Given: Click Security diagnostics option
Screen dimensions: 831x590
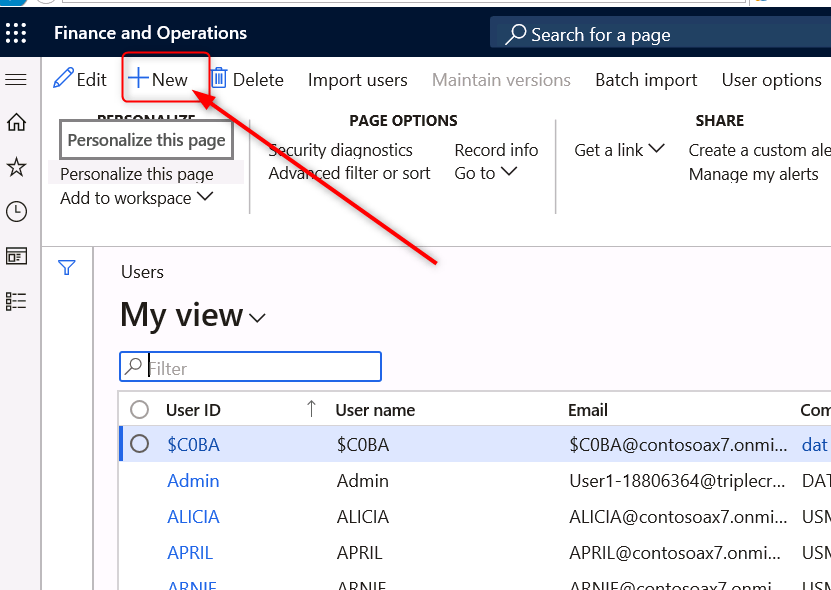Looking at the screenshot, I should 340,150.
